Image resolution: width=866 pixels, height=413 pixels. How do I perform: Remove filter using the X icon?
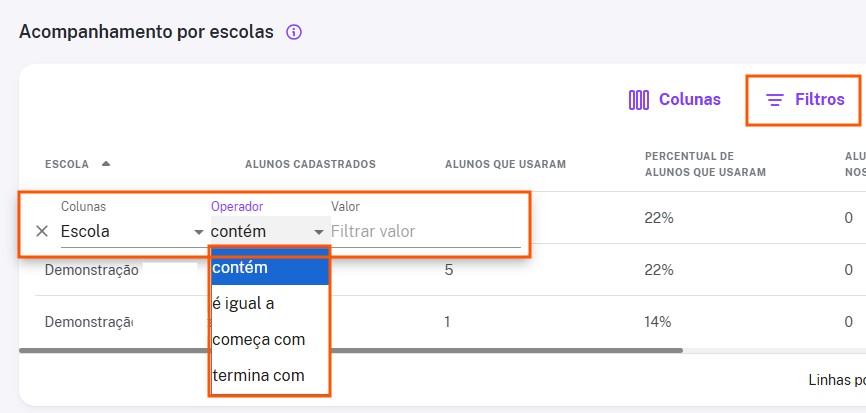point(42,231)
